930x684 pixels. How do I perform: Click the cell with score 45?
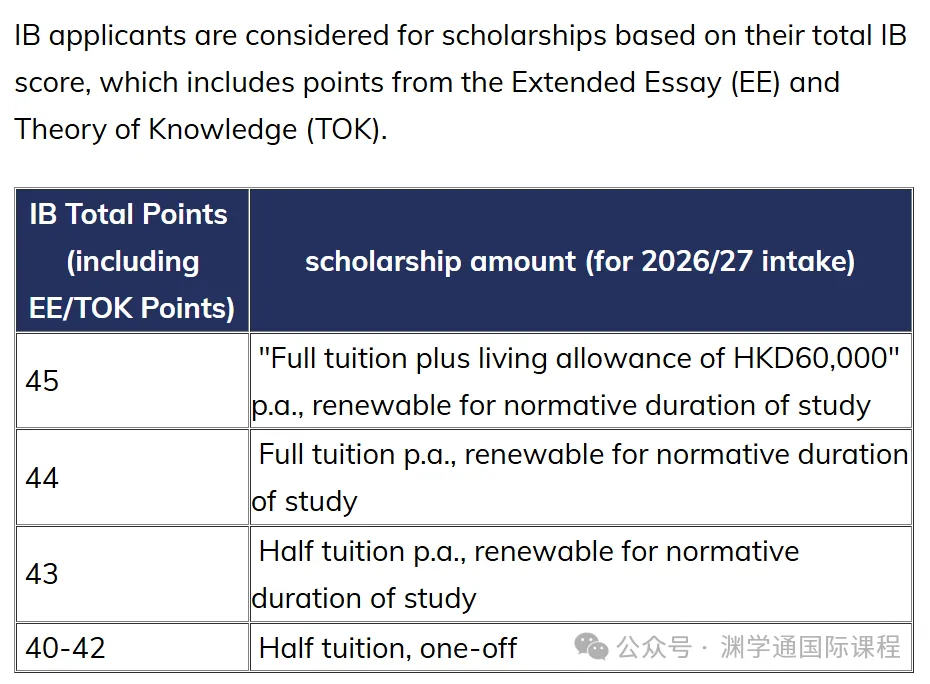tap(132, 380)
